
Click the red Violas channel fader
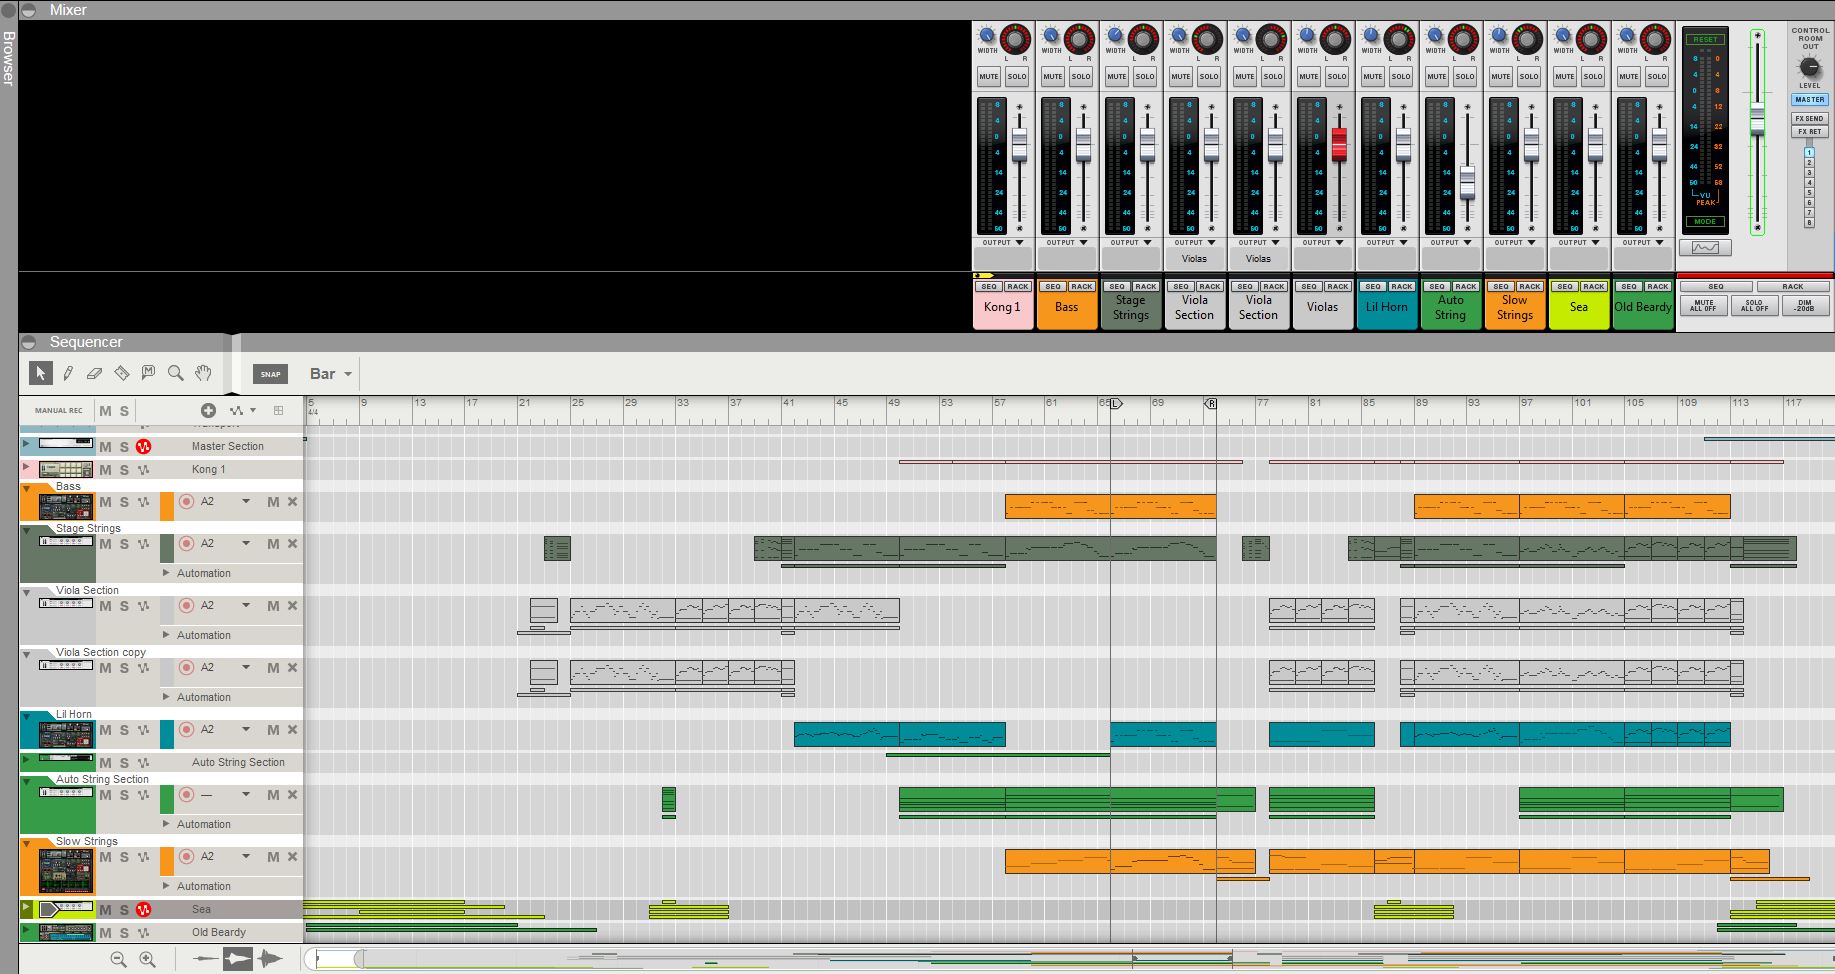tap(1339, 146)
